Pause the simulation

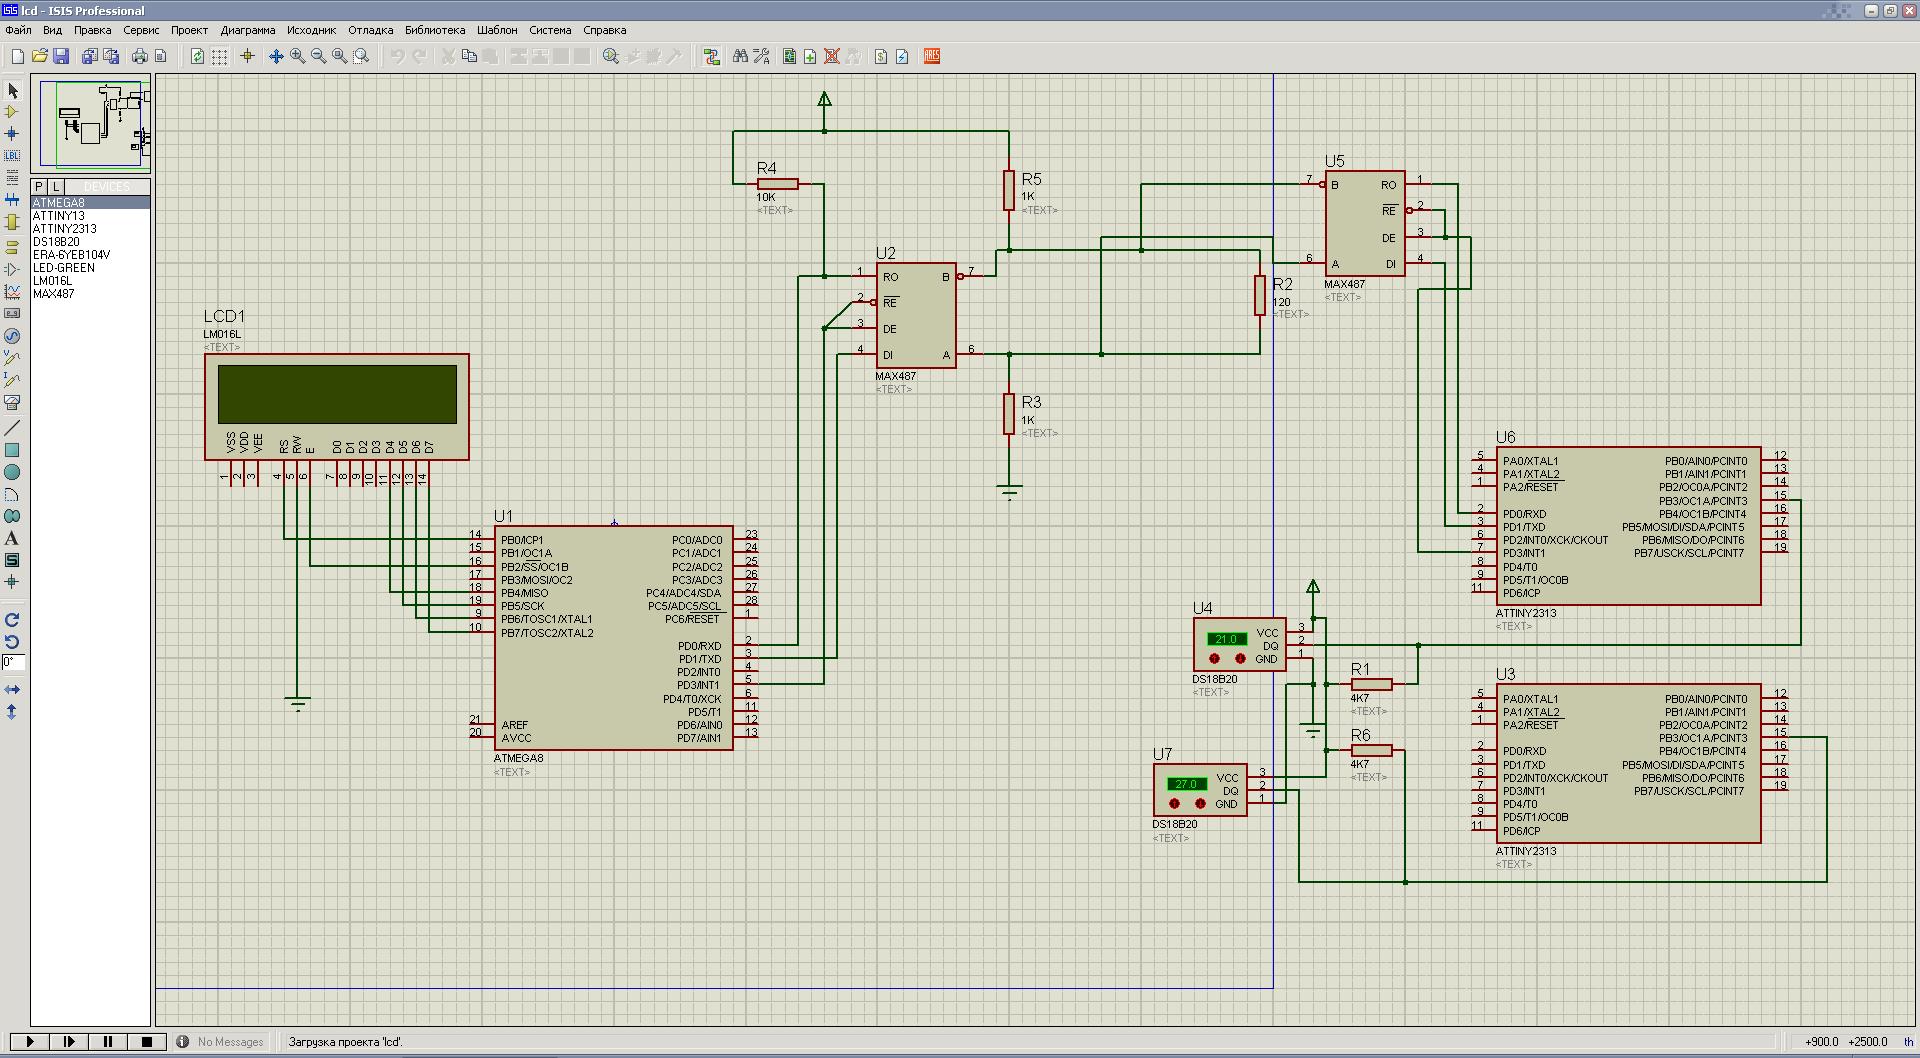(108, 1041)
